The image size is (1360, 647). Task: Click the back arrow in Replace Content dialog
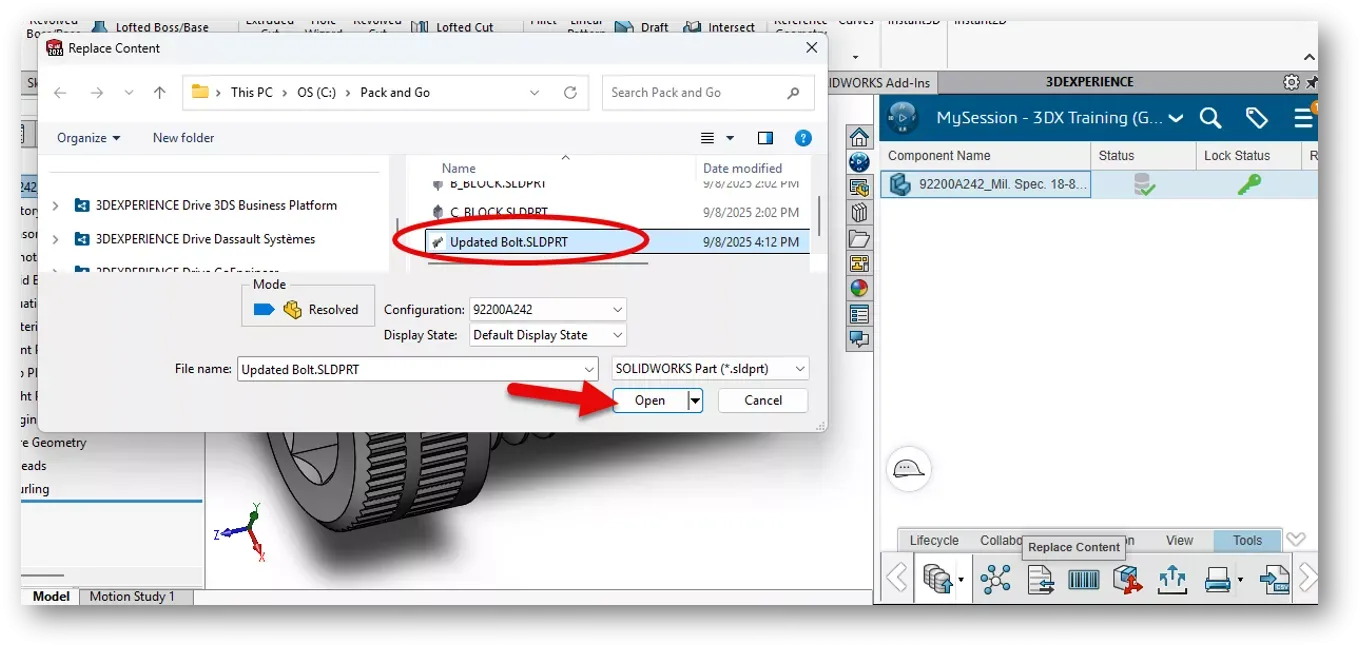(x=60, y=92)
